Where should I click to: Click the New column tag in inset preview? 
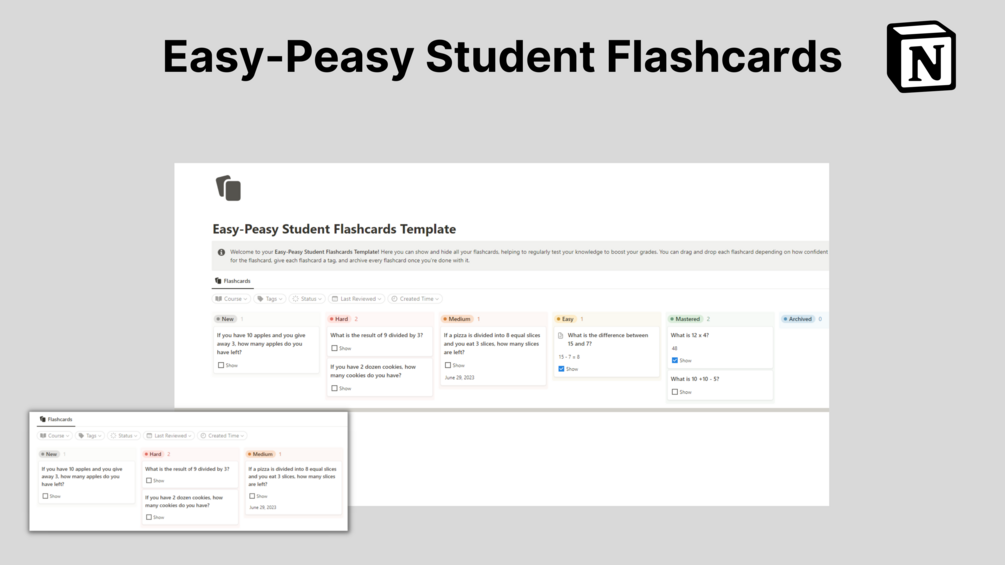(49, 454)
